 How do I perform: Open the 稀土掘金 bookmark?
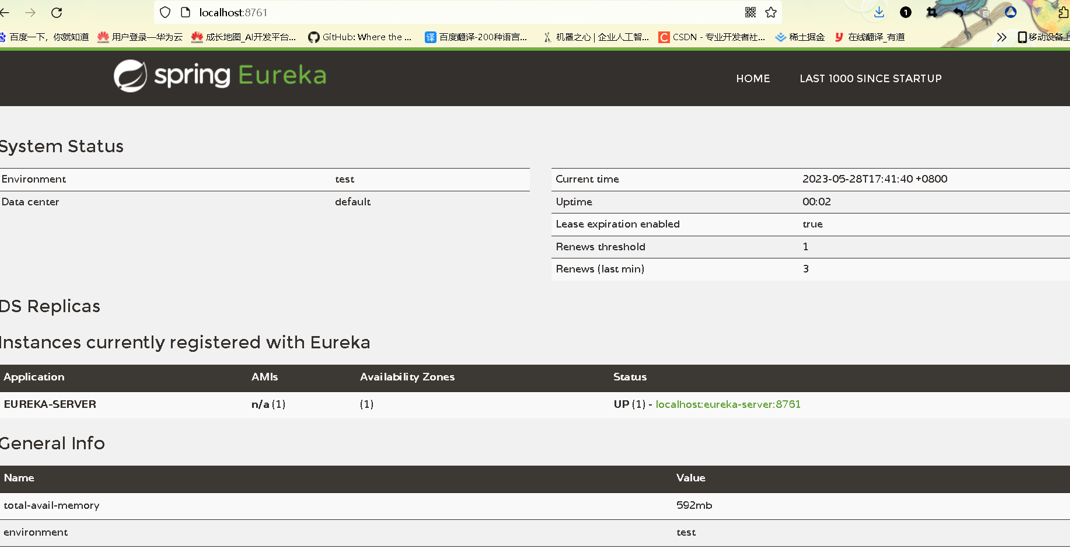tap(800, 37)
